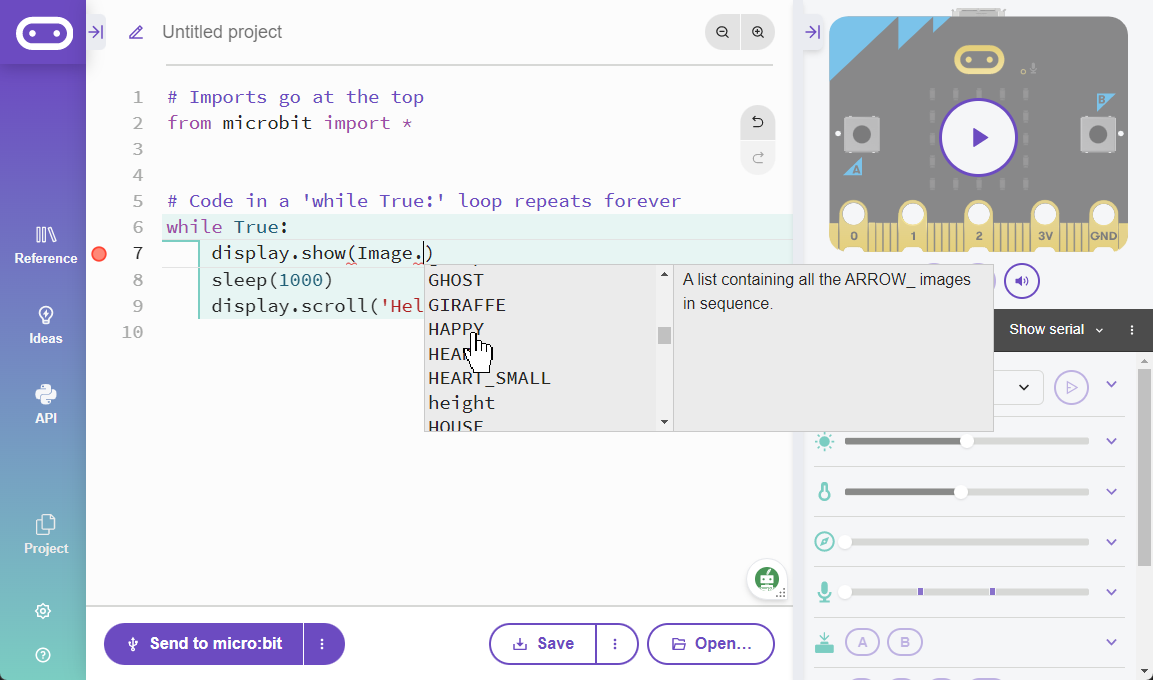This screenshot has height=680, width=1153.
Task: Select height from autocomplete list
Action: pyautogui.click(x=540, y=403)
